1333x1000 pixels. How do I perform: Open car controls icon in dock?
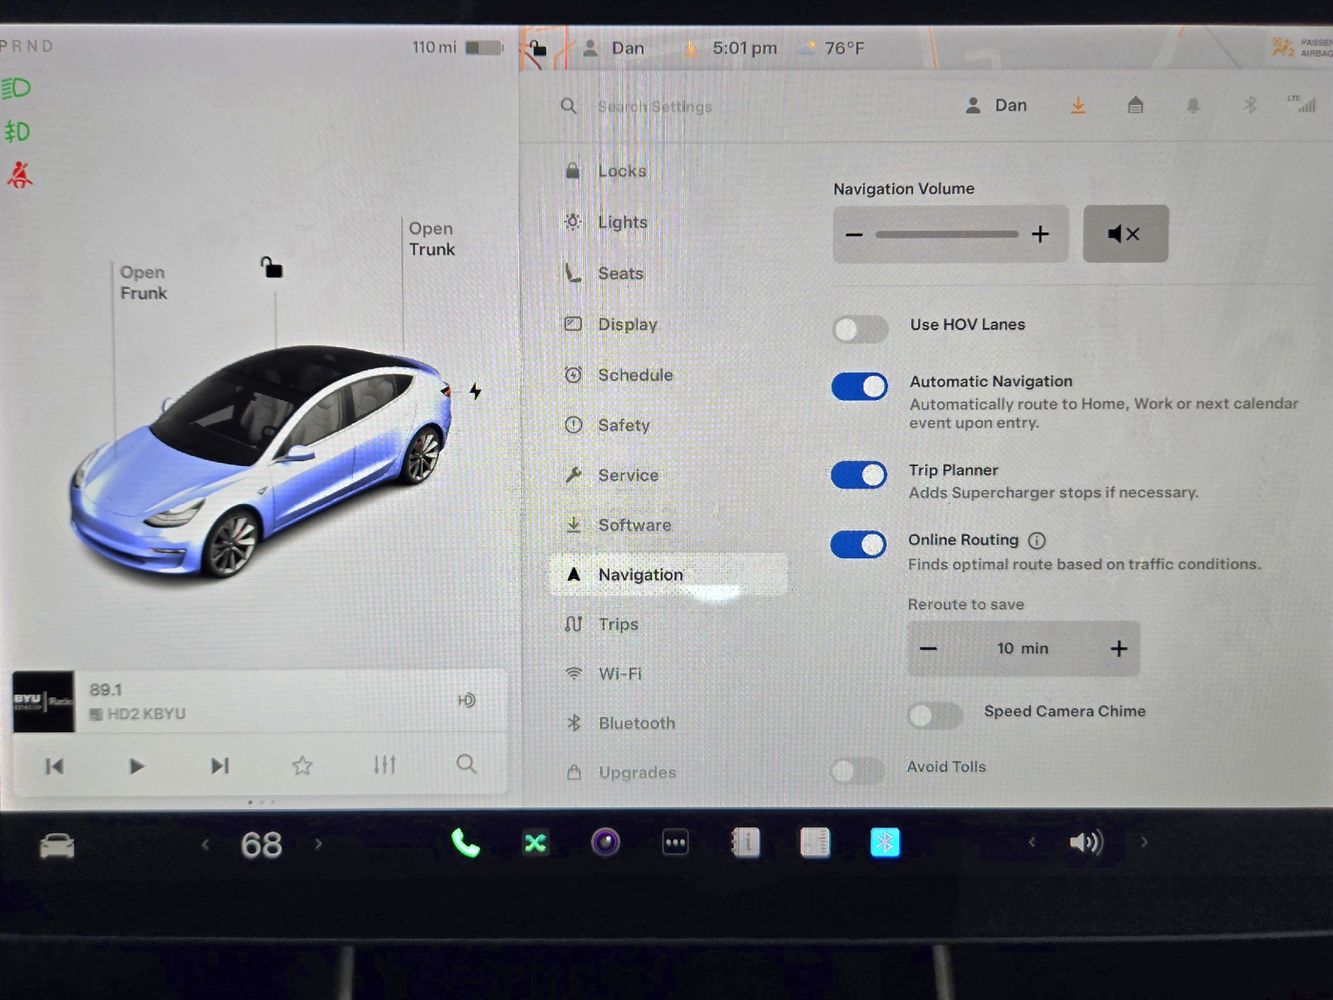tap(57, 846)
